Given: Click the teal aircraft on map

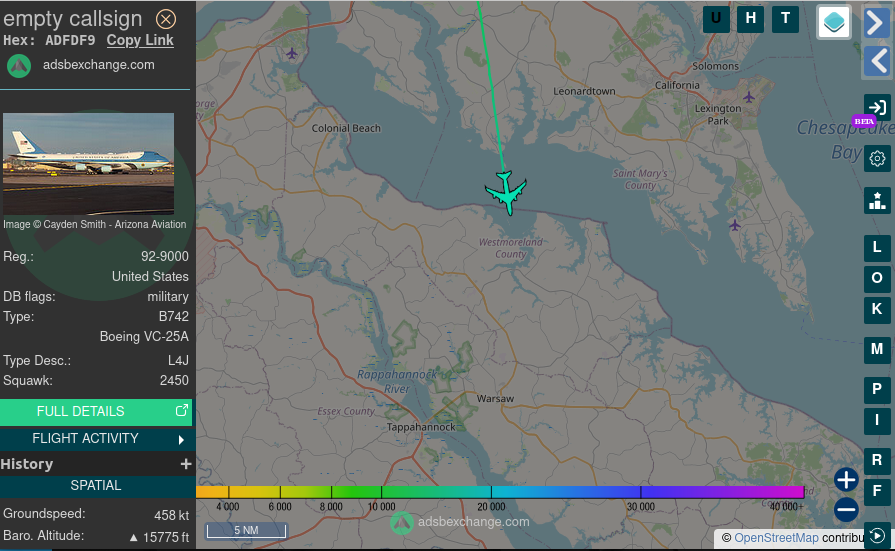Looking at the screenshot, I should [x=506, y=192].
